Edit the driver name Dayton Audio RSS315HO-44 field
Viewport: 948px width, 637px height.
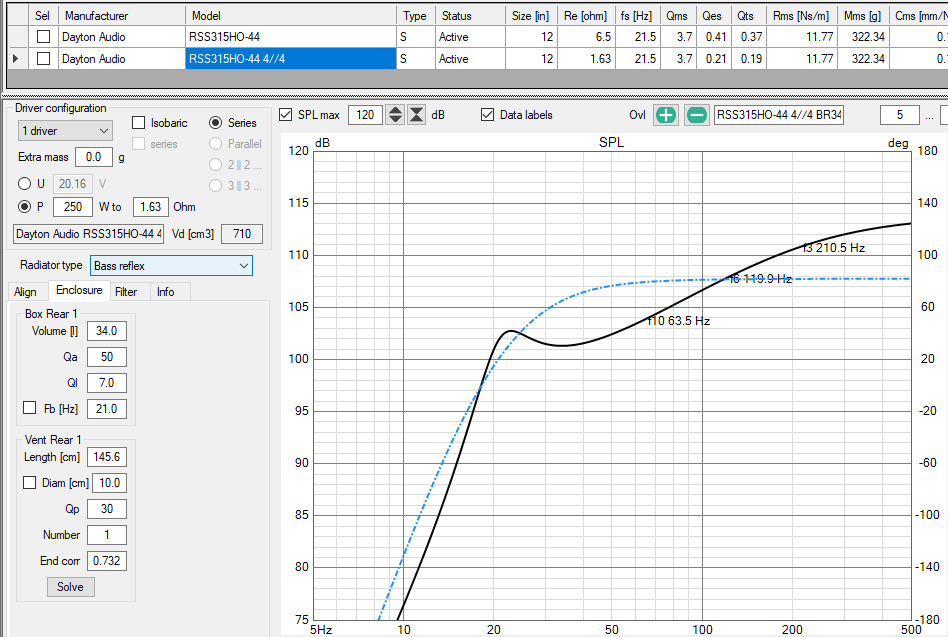pyautogui.click(x=88, y=234)
